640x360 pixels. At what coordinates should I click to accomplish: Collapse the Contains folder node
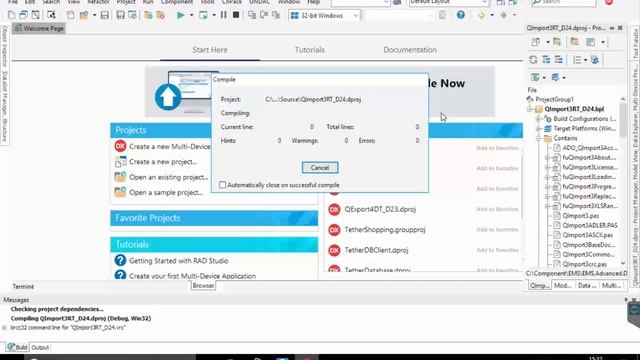pos(538,138)
